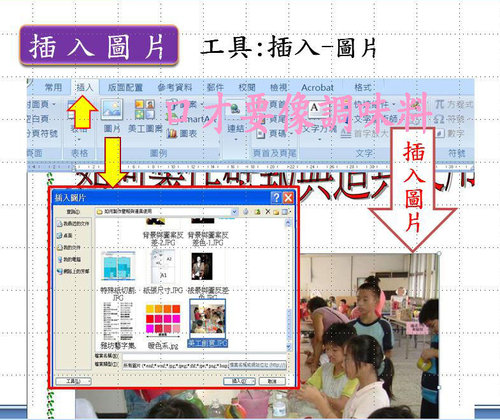The height and width of the screenshot is (420, 500).
Task: Expand the 檔案類型 file type dropdown
Action: pyautogui.click(x=204, y=365)
